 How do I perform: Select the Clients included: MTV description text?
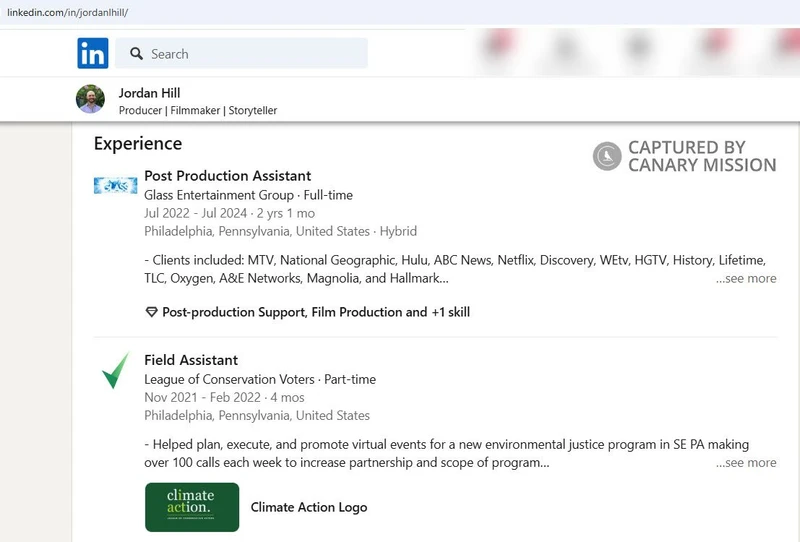pyautogui.click(x=455, y=269)
